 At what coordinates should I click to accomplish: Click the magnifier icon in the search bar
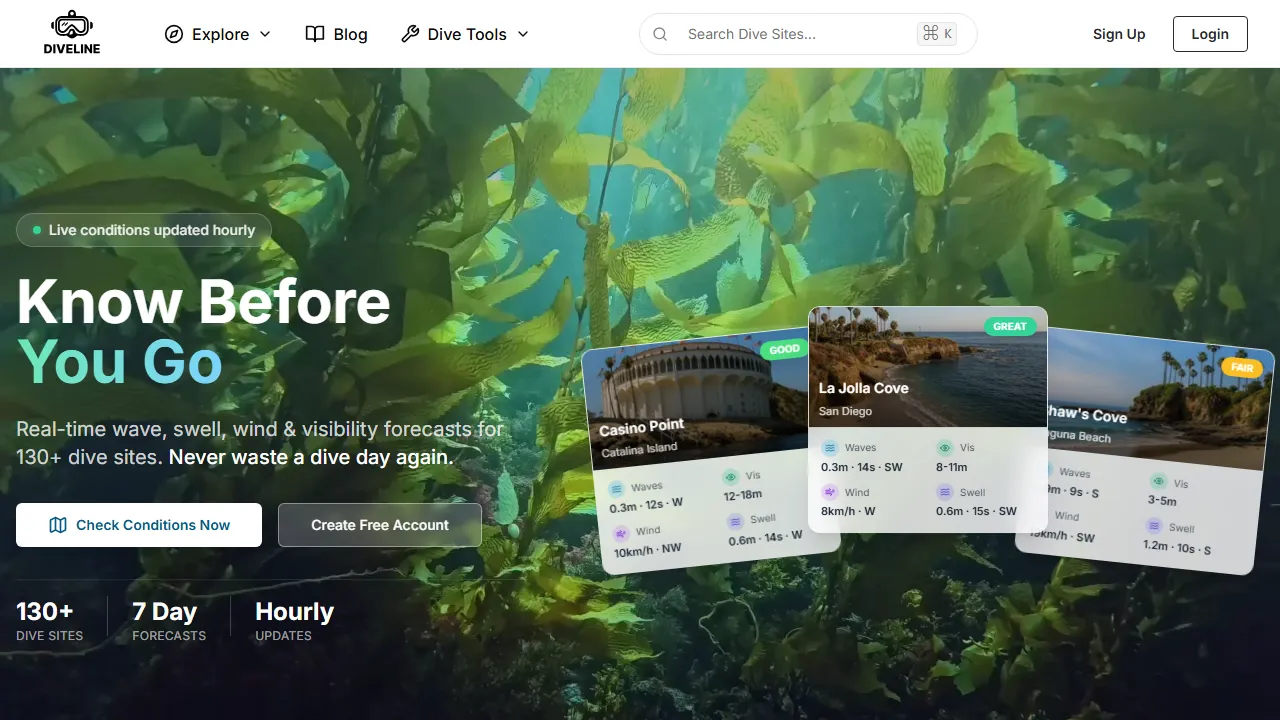point(660,33)
